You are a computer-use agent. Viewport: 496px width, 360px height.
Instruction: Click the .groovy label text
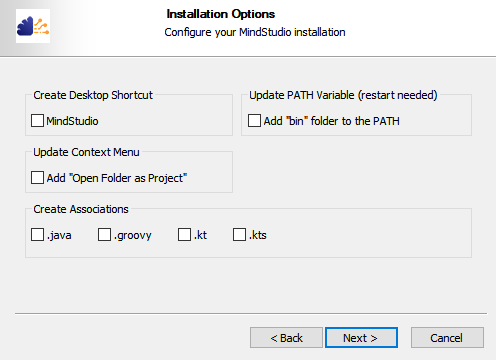133,235
